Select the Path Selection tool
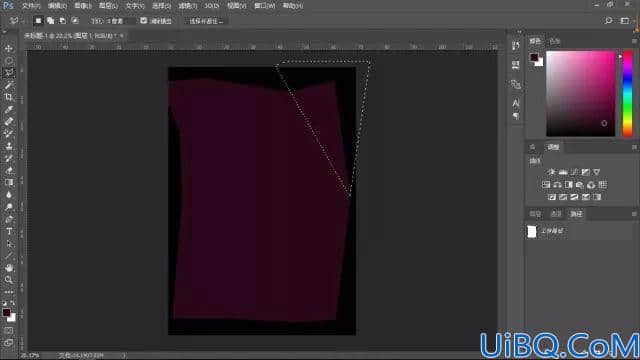The width and height of the screenshot is (640, 360). (x=9, y=244)
